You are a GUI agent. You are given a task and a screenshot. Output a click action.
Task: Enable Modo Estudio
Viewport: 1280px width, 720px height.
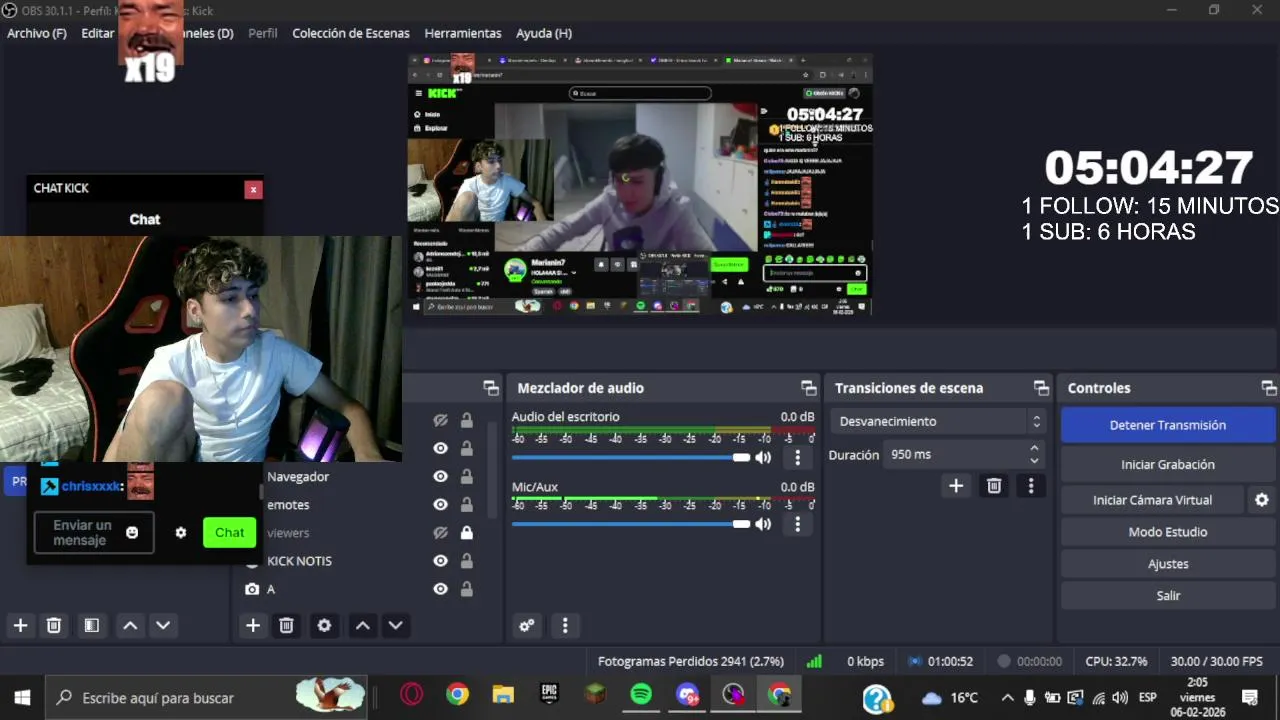pos(1168,532)
